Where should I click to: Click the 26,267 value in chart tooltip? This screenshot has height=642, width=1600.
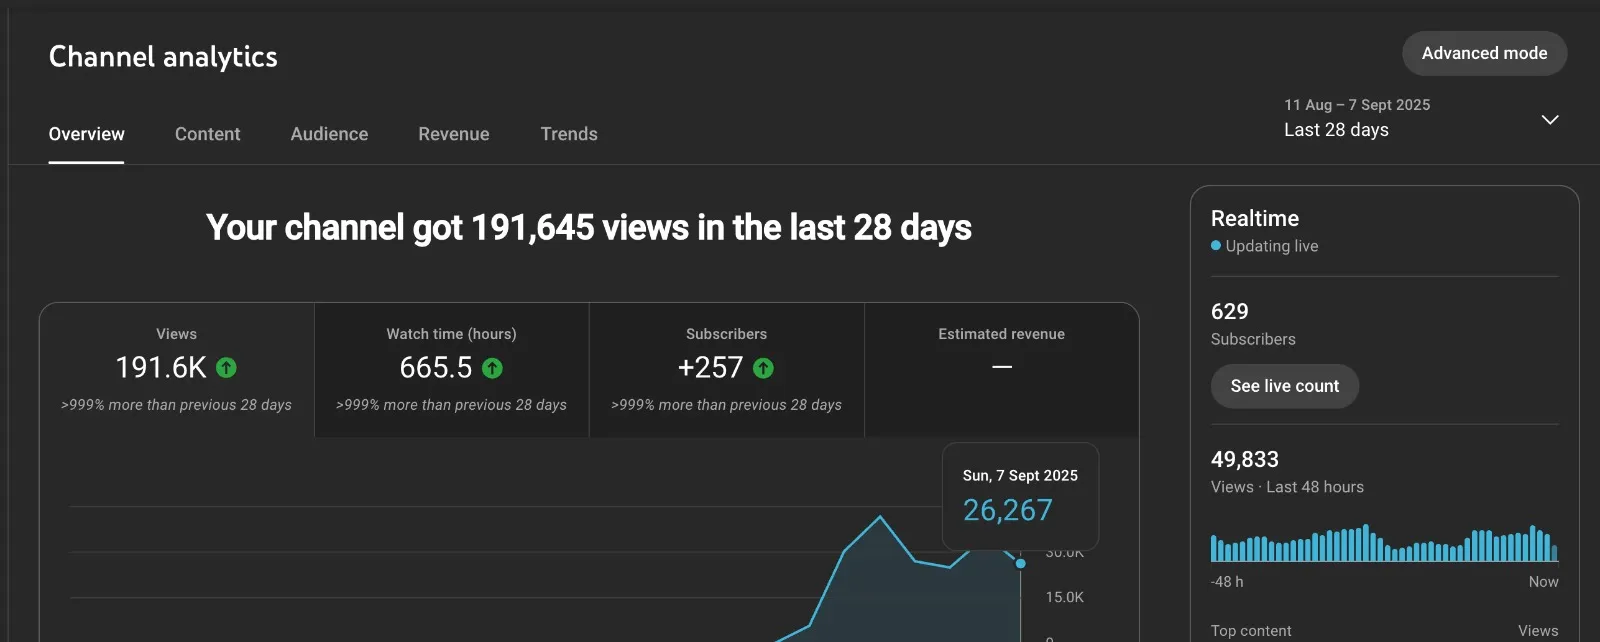coord(1007,511)
